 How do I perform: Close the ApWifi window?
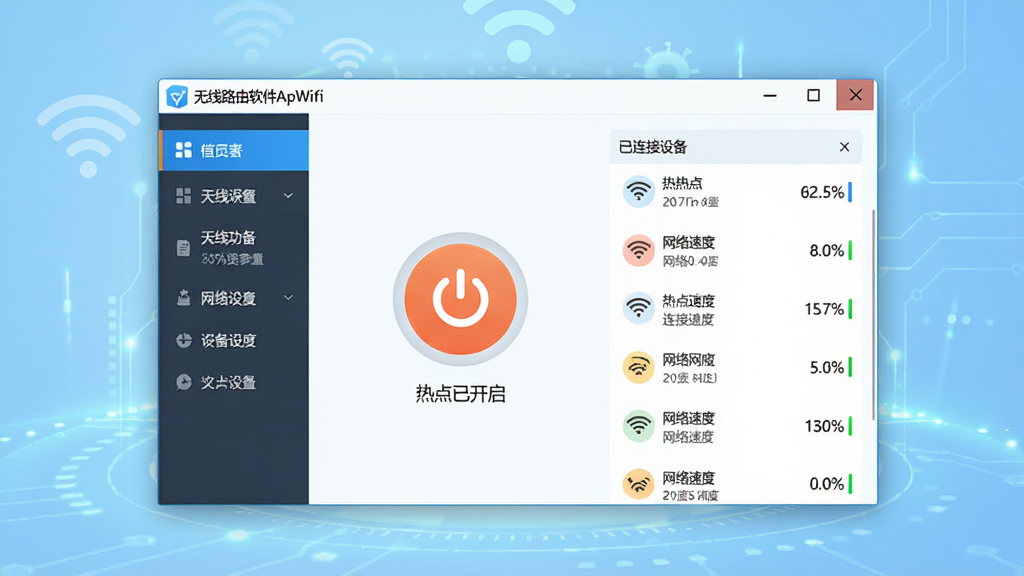(x=855, y=95)
